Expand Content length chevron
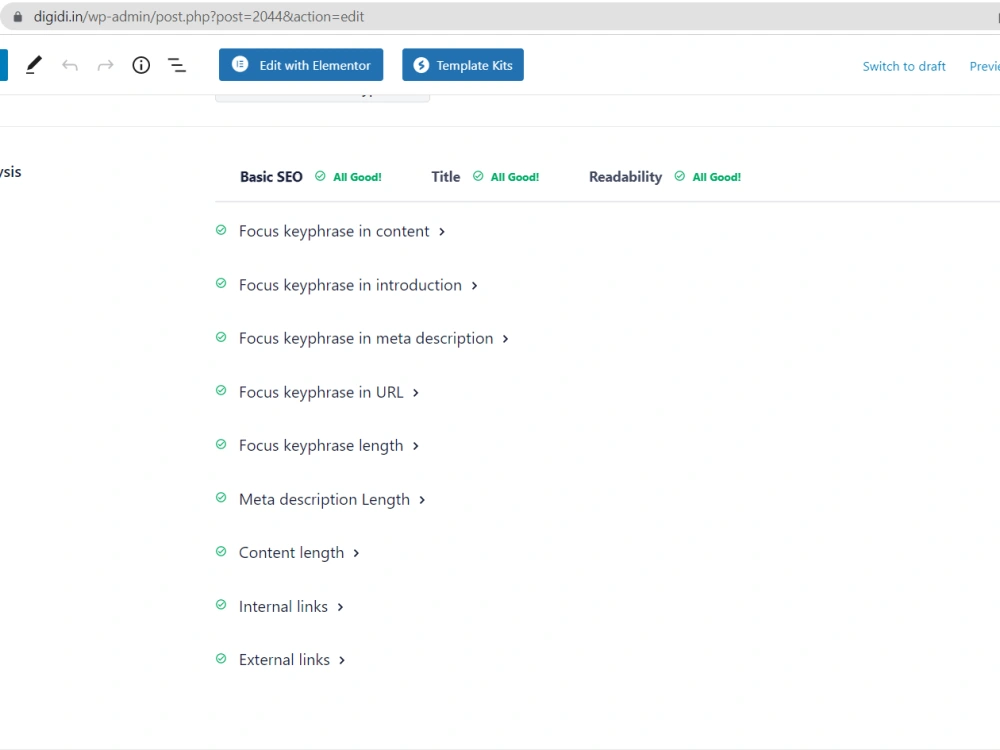1000x750 pixels. 356,553
